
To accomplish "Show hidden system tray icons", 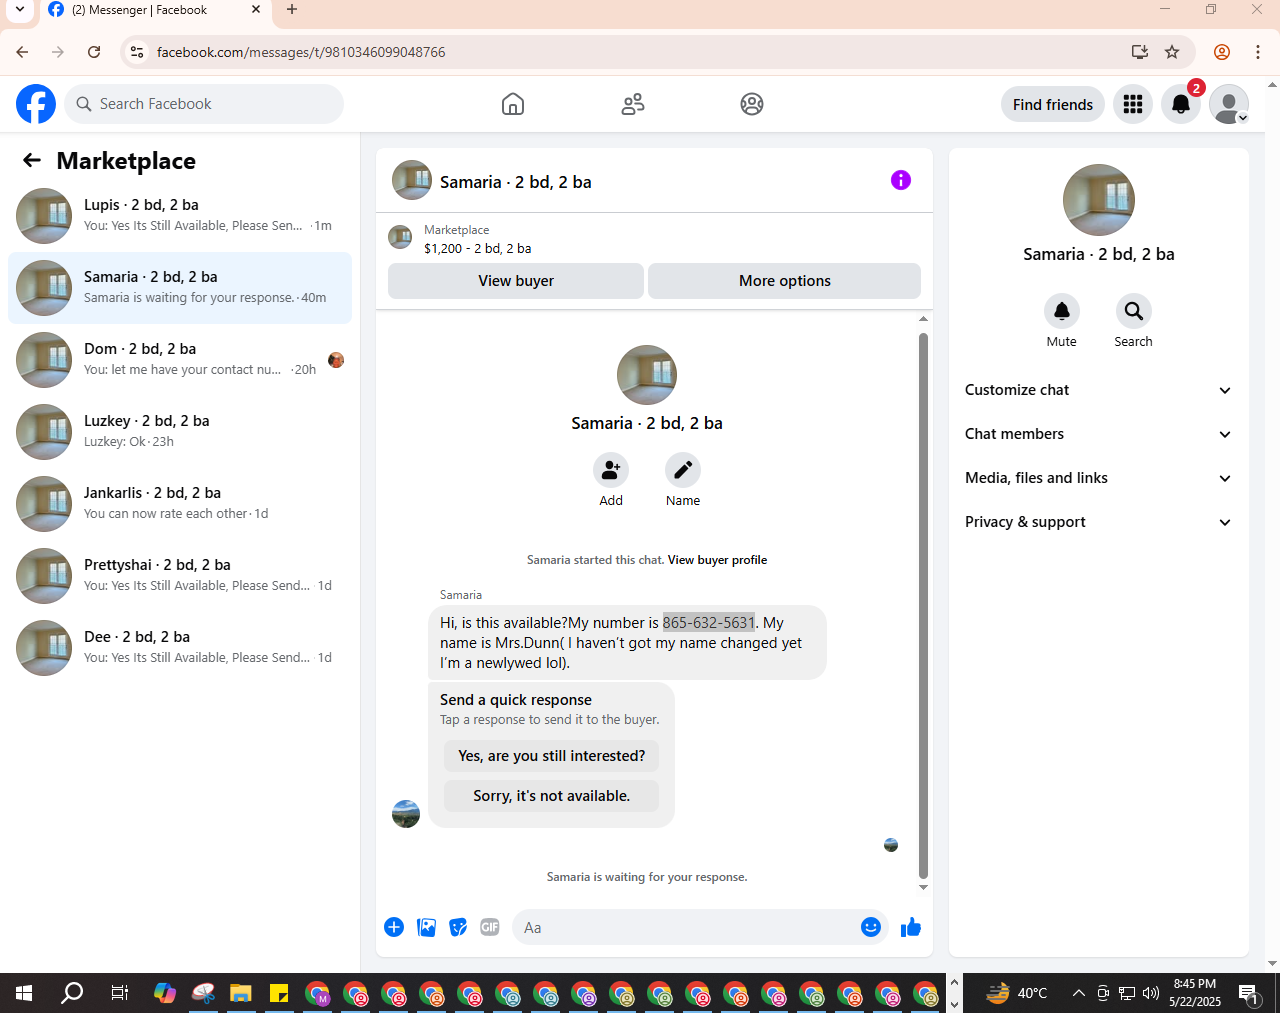I will (1078, 993).
